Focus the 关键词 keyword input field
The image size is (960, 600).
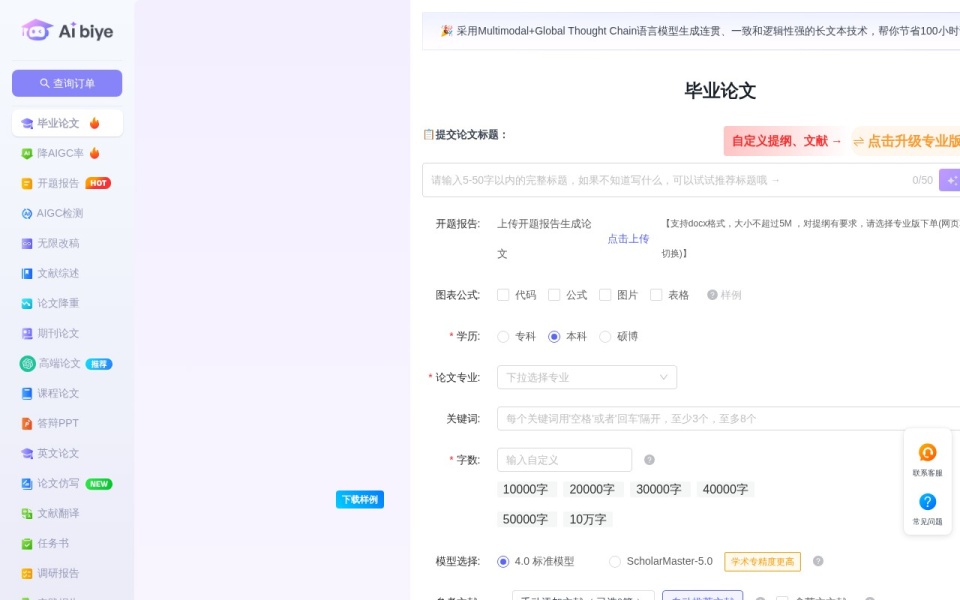pos(729,419)
